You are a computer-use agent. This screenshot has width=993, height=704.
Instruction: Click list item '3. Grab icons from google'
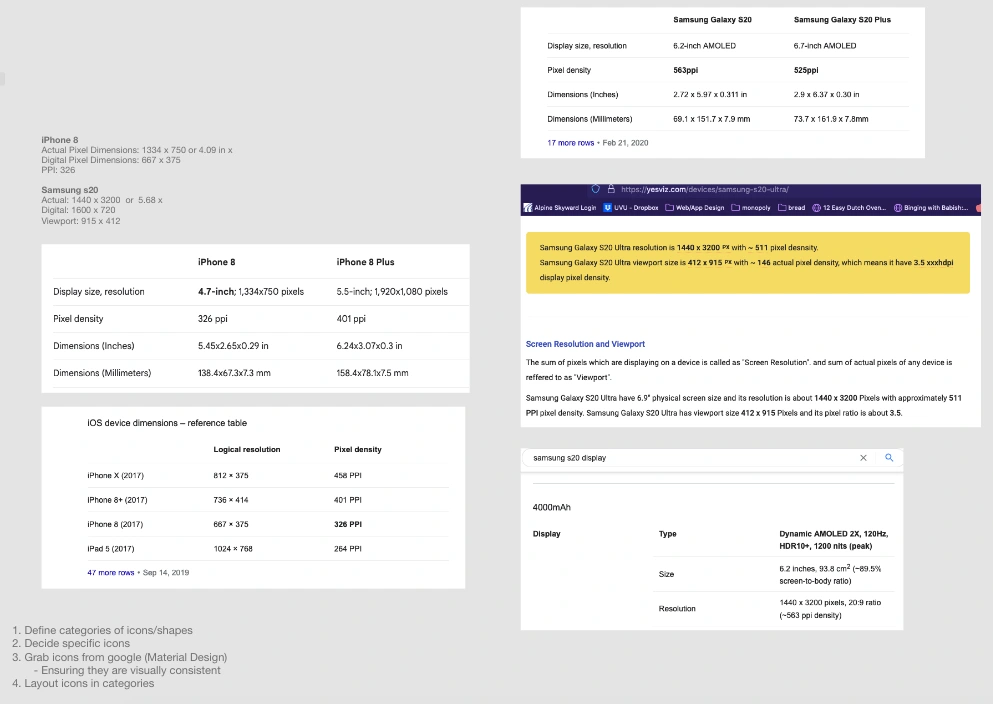[x=119, y=657]
